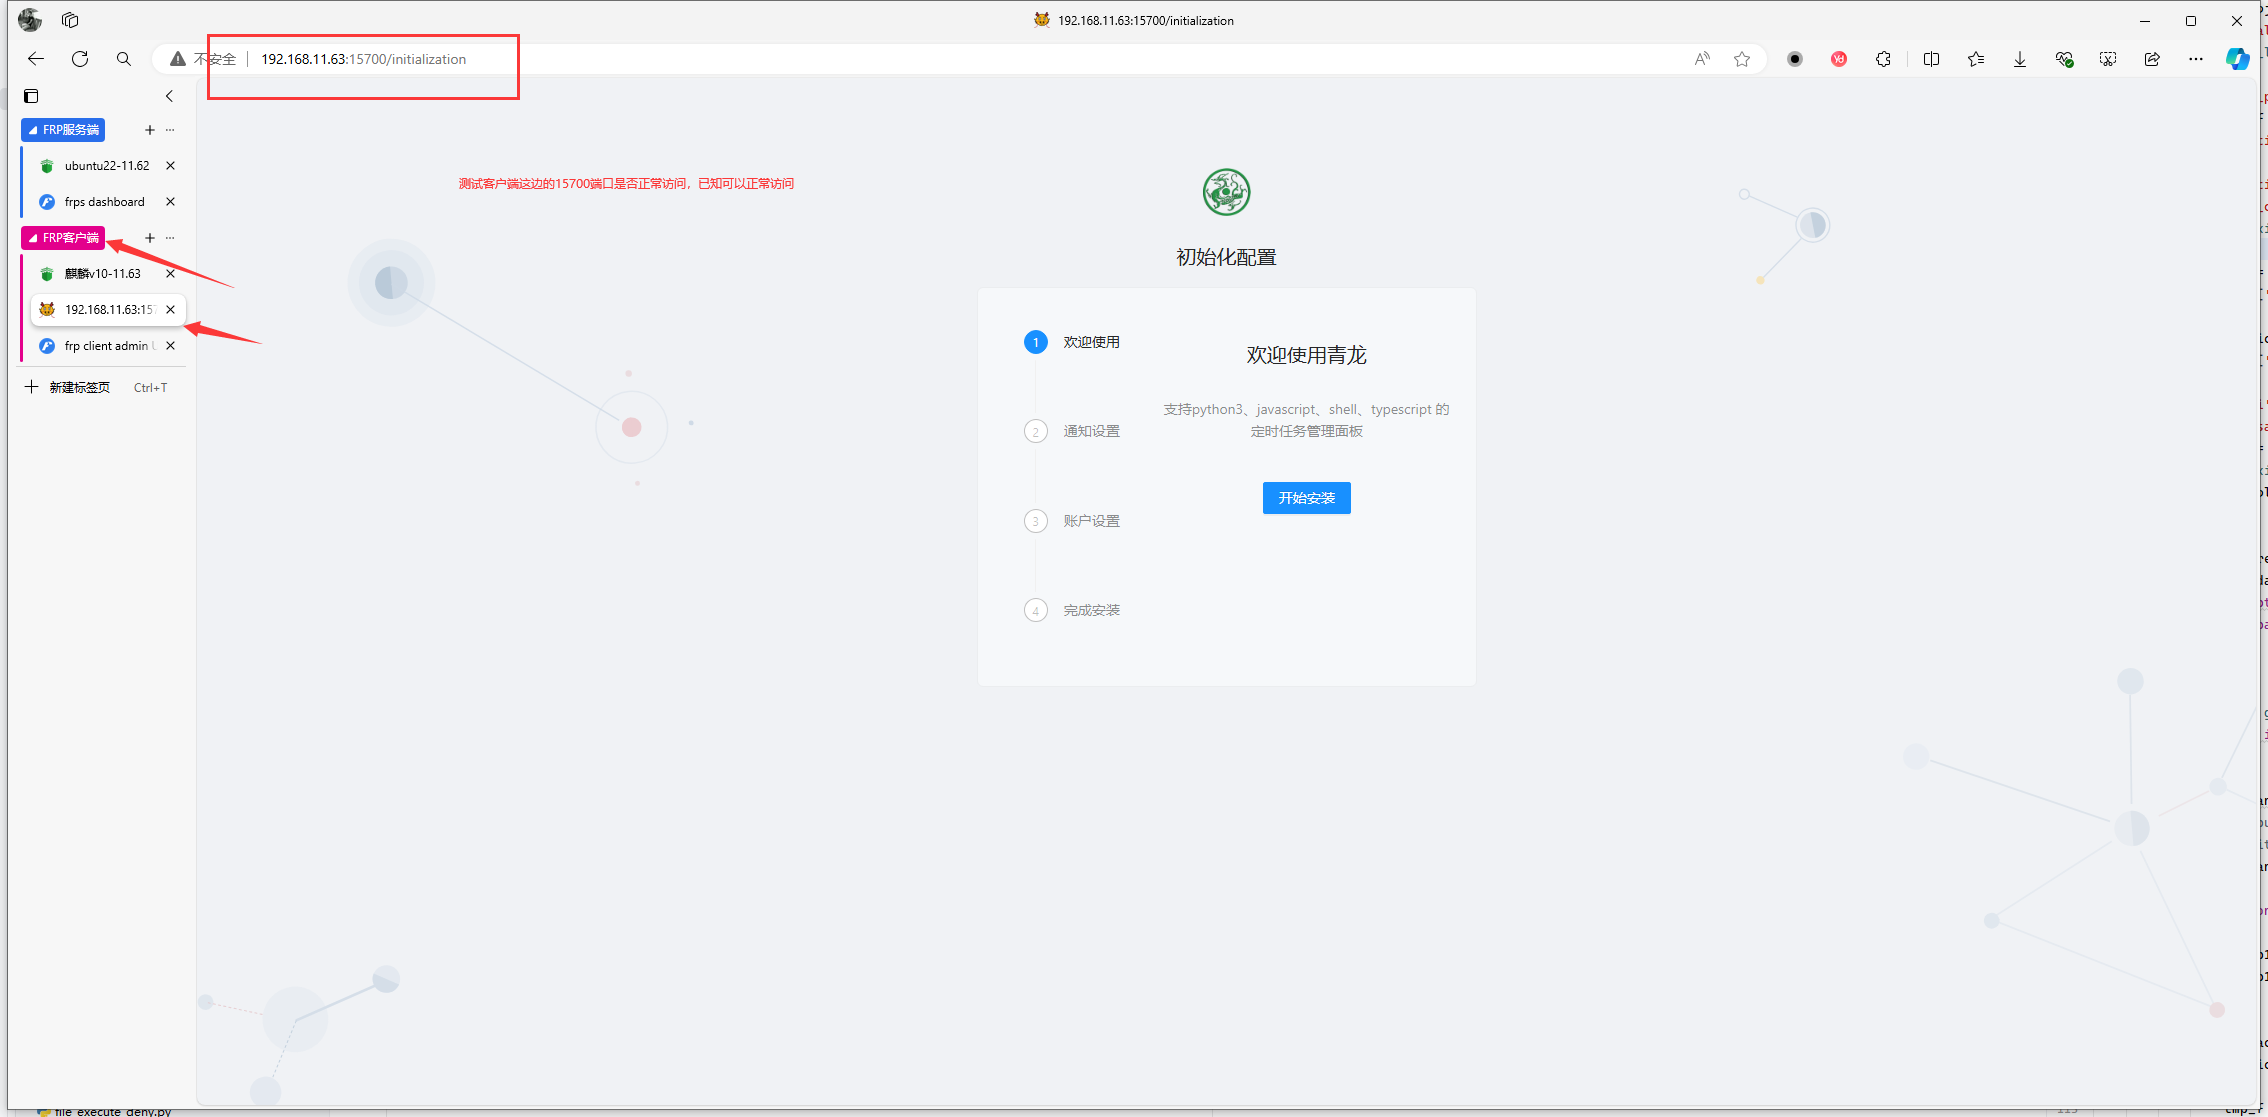
Task: Open the favorites list icon
Action: (1976, 59)
